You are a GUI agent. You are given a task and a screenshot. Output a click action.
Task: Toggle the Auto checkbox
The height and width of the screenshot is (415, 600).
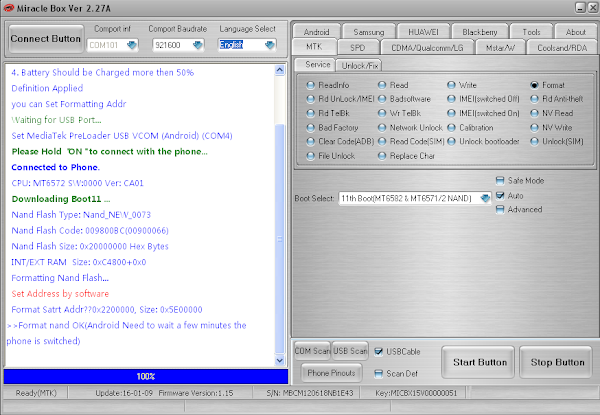pyautogui.click(x=500, y=195)
